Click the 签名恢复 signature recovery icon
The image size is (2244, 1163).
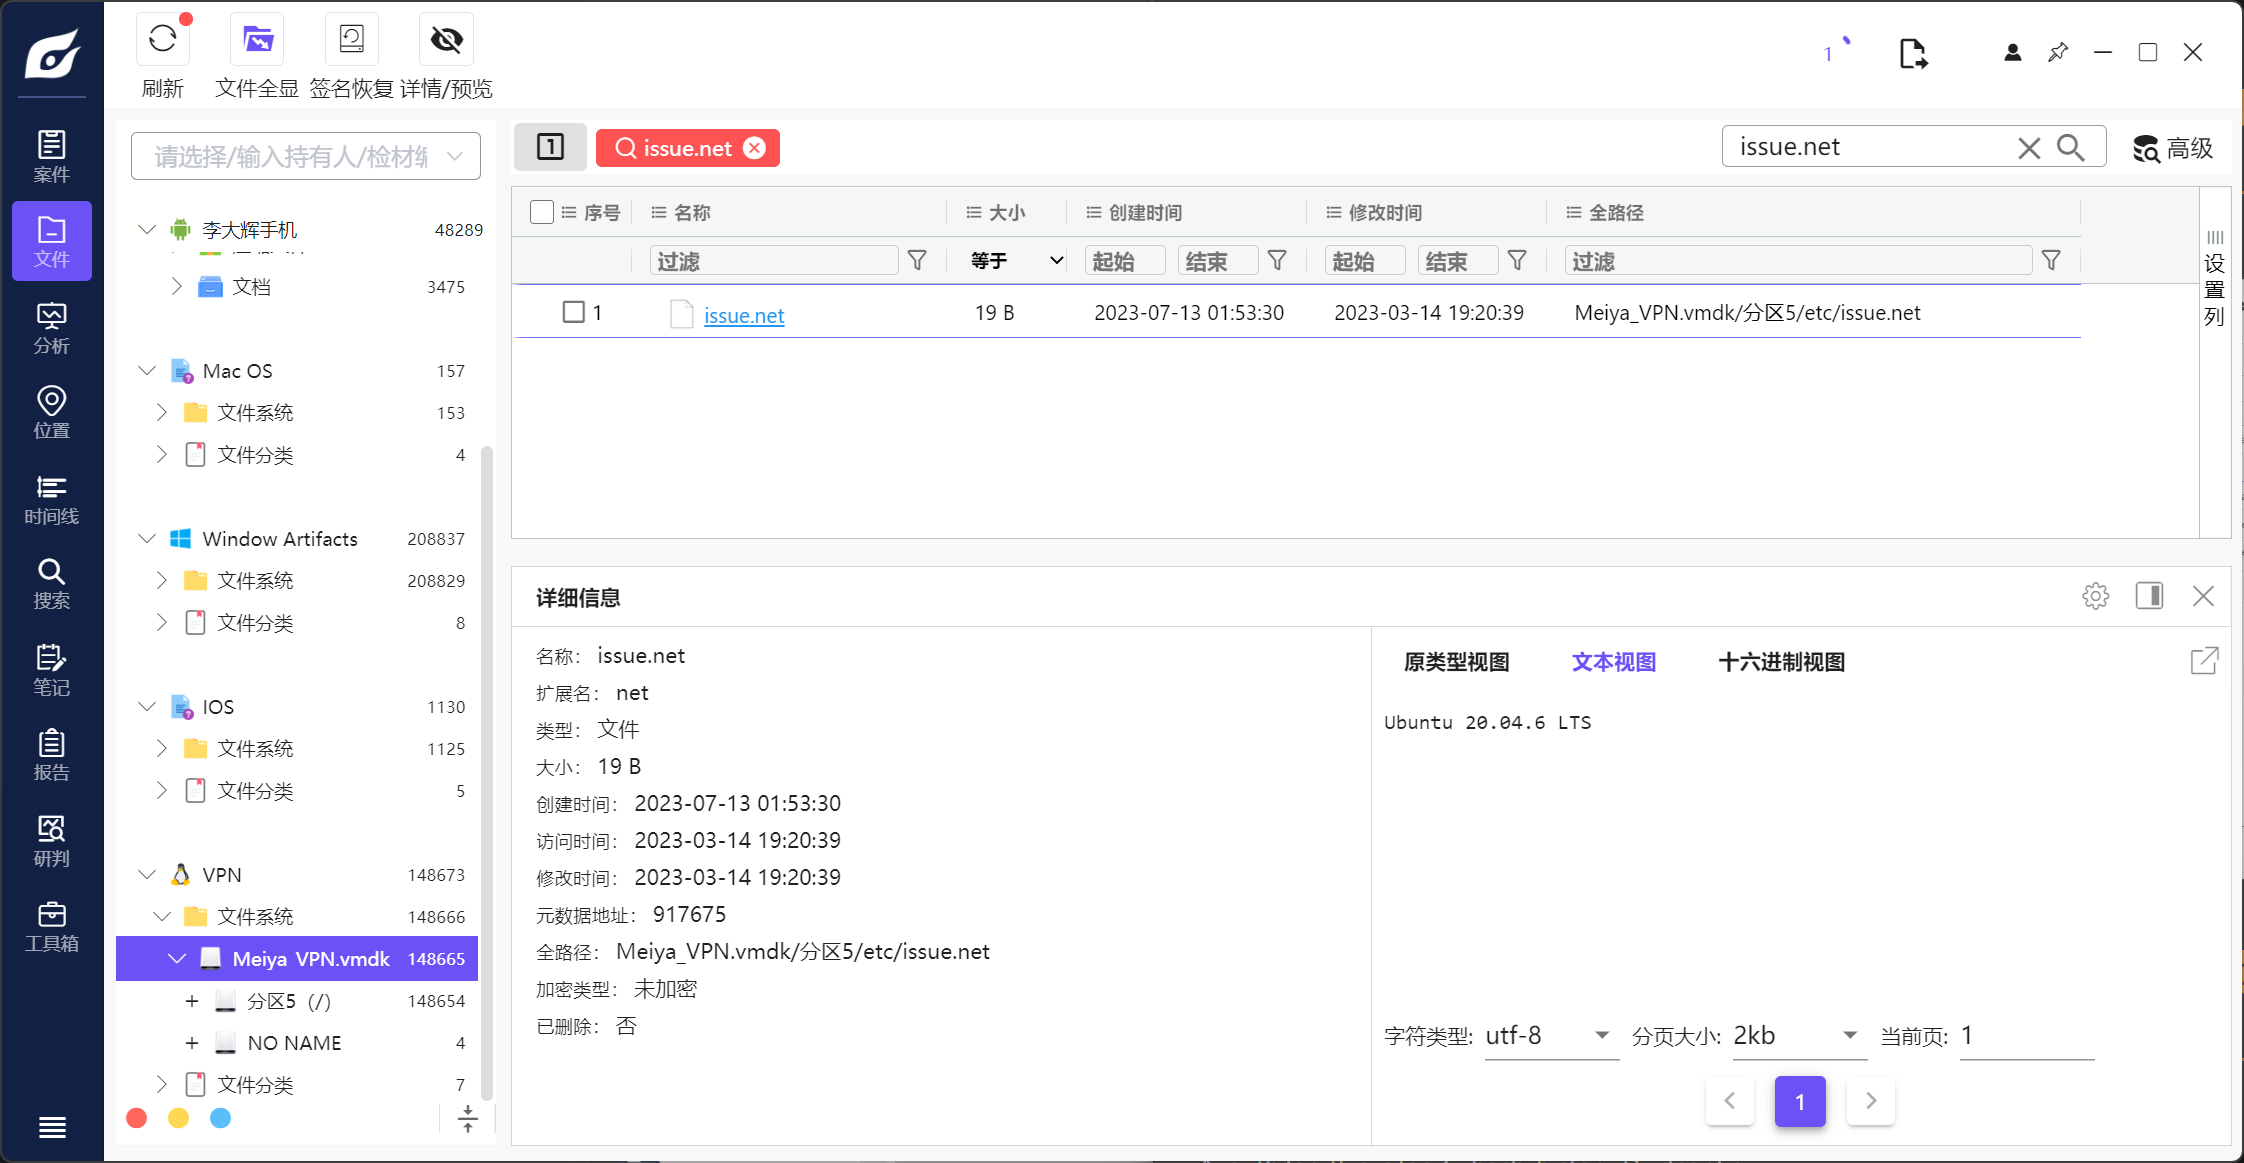(x=351, y=40)
